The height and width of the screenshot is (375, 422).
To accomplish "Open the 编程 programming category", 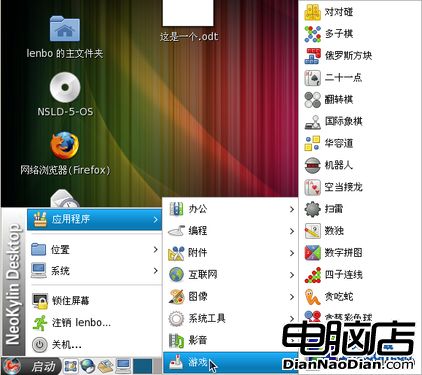I will [230, 231].
